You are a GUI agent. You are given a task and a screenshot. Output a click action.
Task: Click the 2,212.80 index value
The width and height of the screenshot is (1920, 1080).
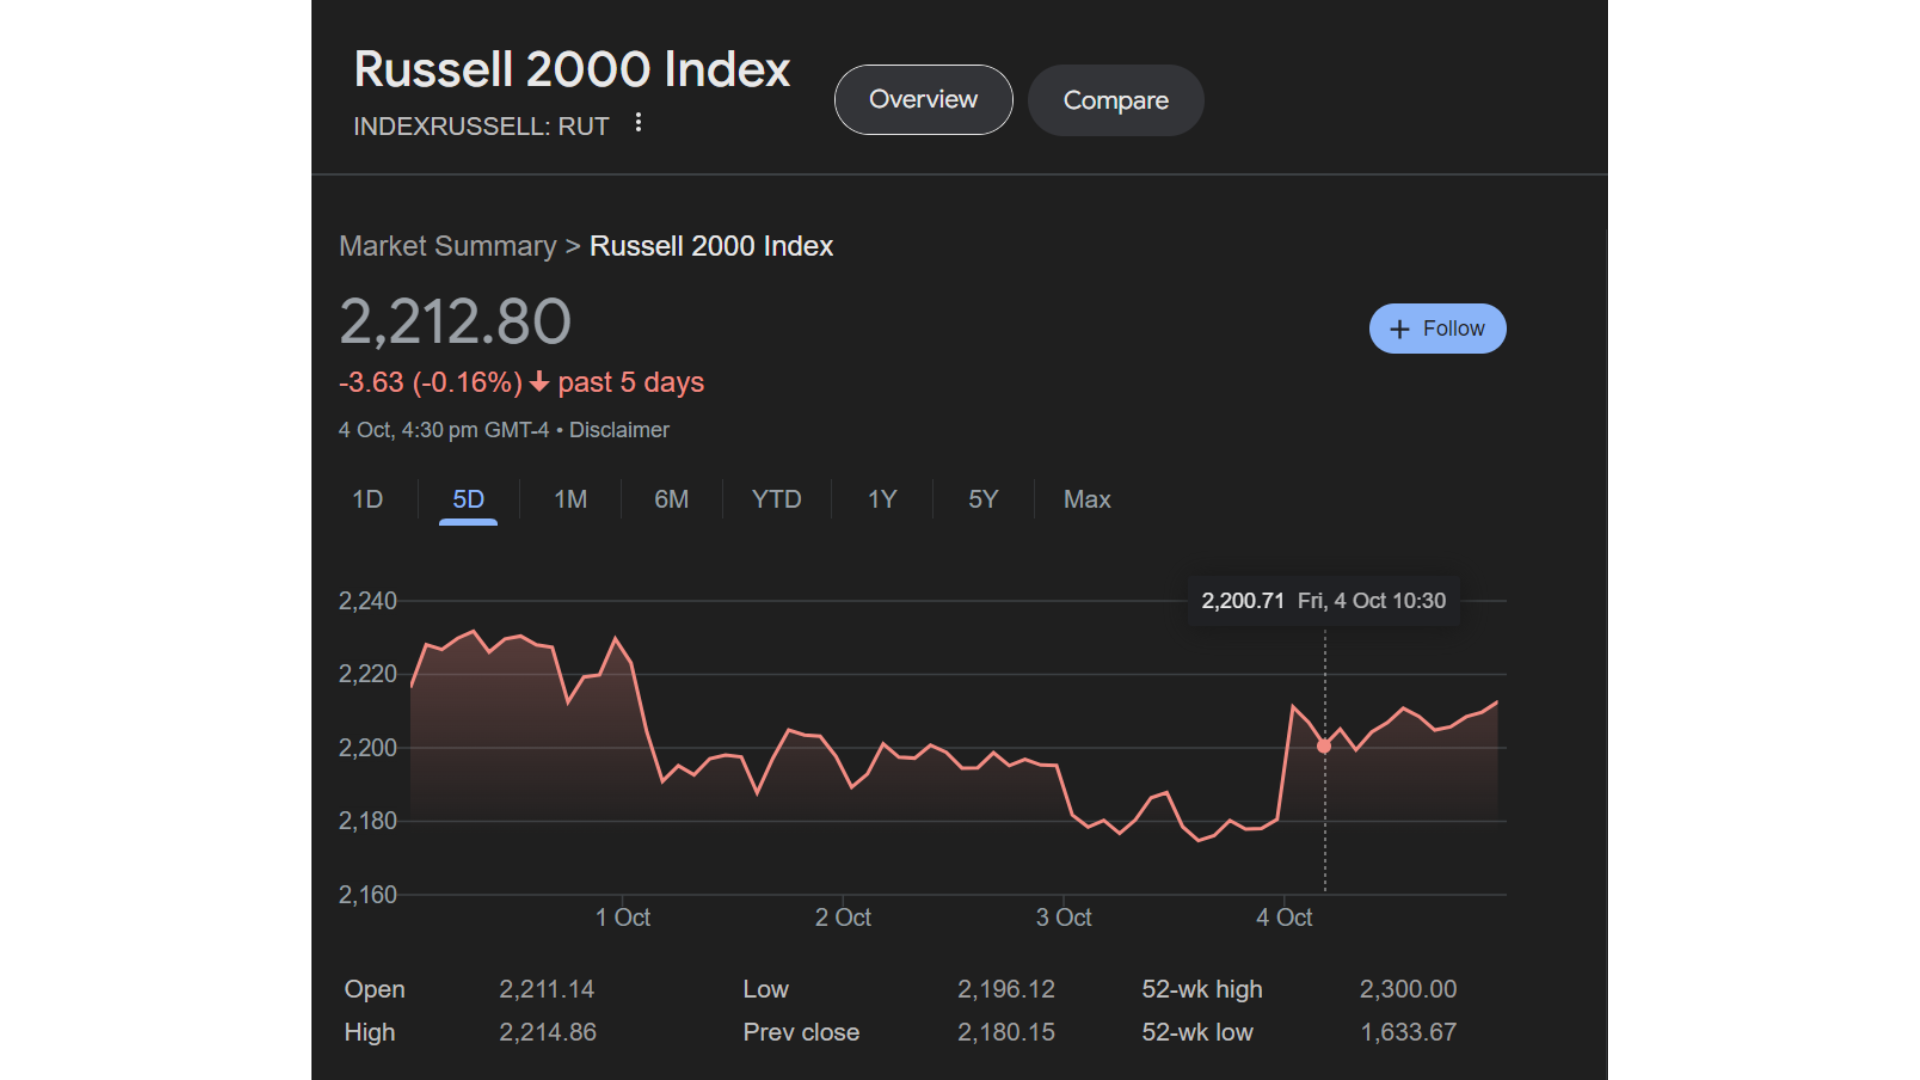pyautogui.click(x=455, y=322)
